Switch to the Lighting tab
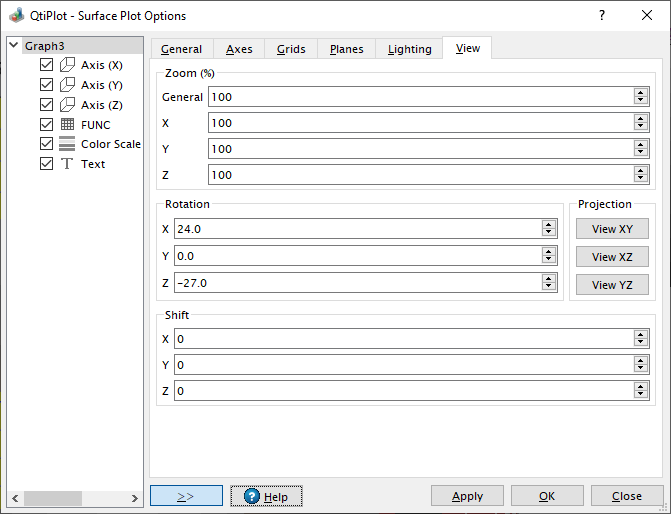Viewport: 671px width, 514px height. [409, 49]
